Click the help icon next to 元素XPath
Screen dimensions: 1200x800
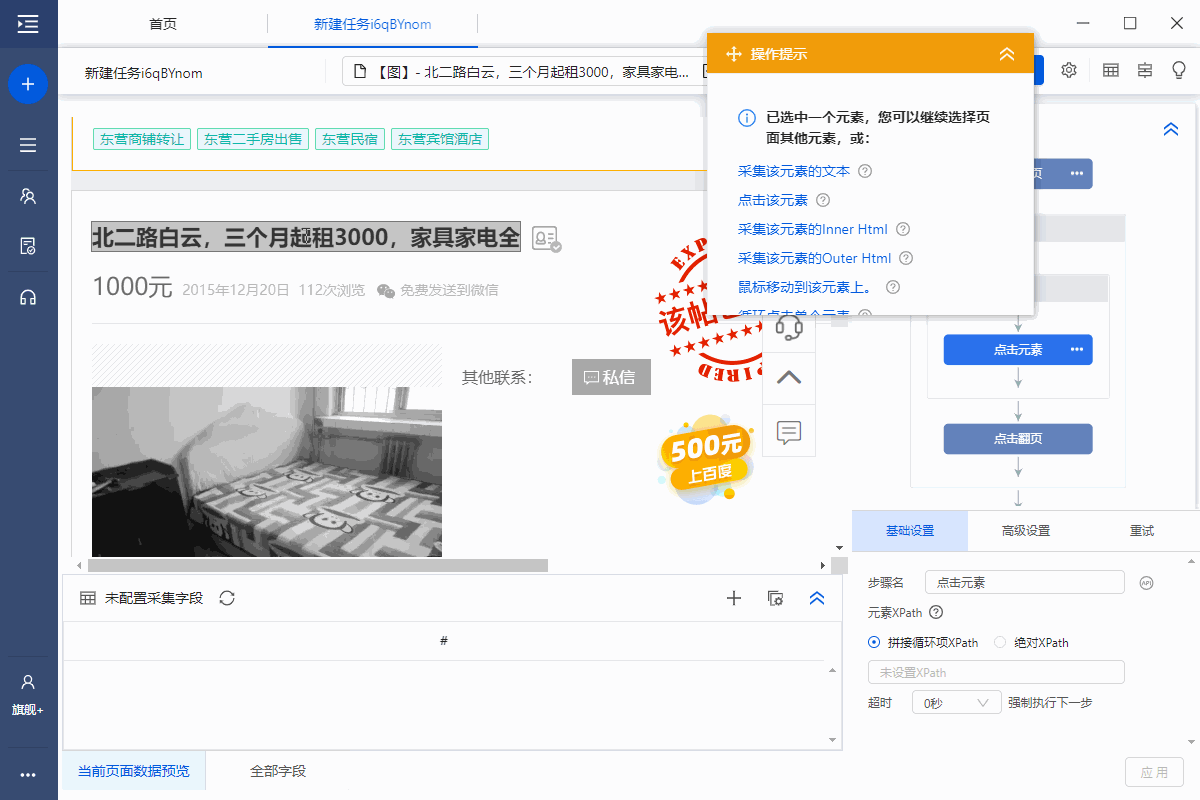tap(936, 612)
